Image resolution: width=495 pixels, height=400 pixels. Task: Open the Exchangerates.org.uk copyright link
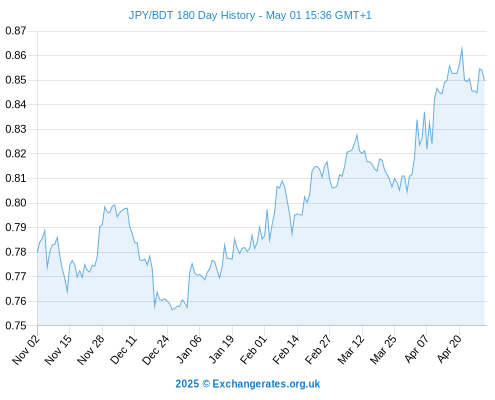coord(248,384)
